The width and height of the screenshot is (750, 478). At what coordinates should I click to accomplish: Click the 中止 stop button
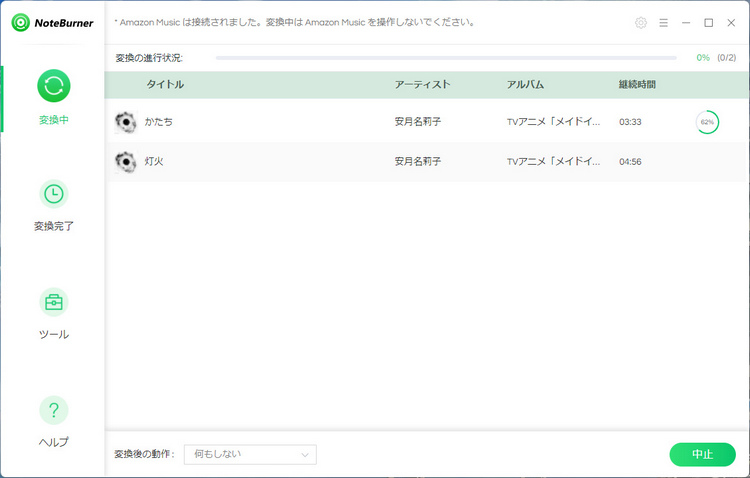pyautogui.click(x=702, y=454)
